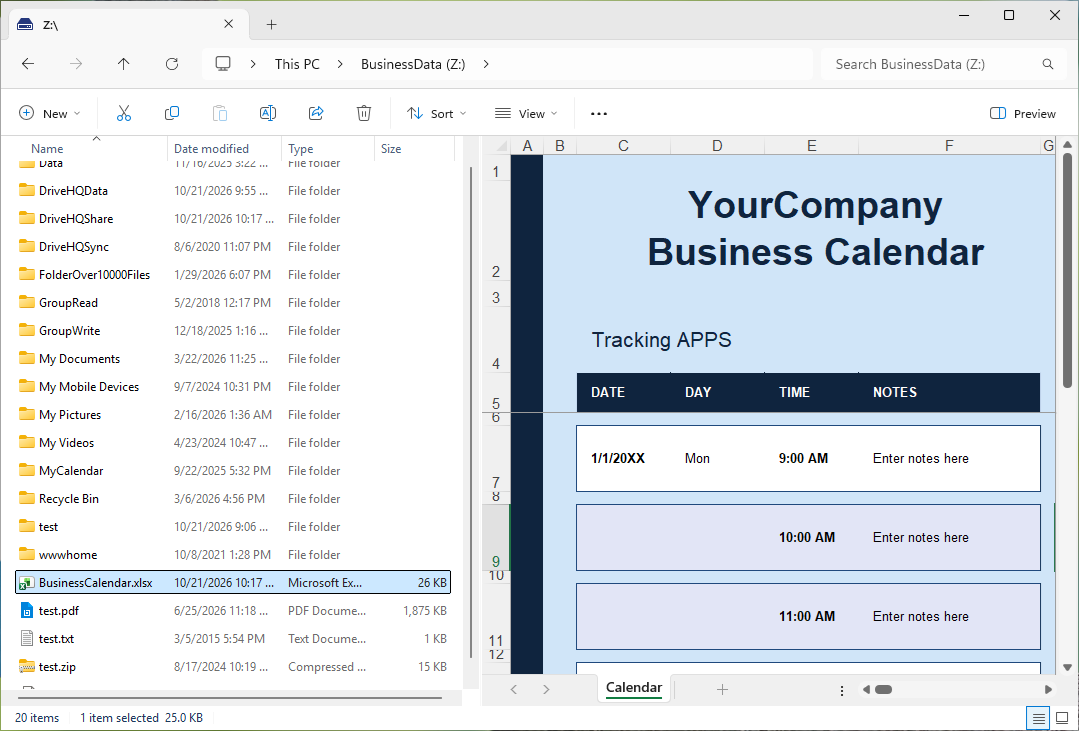Click the Cut scissors icon
Image resolution: width=1079 pixels, height=731 pixels.
[124, 114]
